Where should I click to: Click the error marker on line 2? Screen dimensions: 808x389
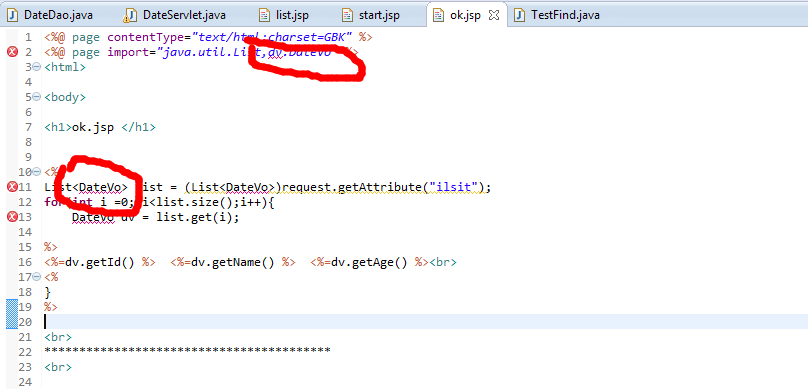(12, 52)
